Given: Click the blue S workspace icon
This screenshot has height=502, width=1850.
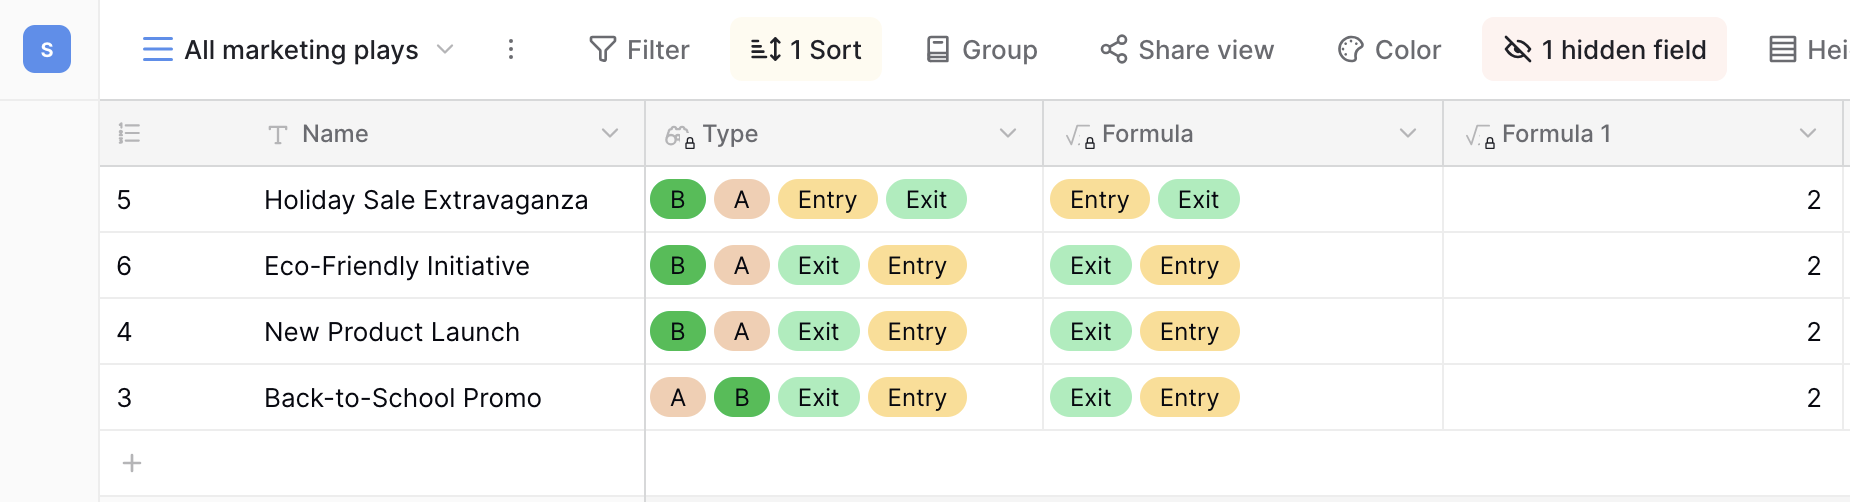Looking at the screenshot, I should (47, 49).
